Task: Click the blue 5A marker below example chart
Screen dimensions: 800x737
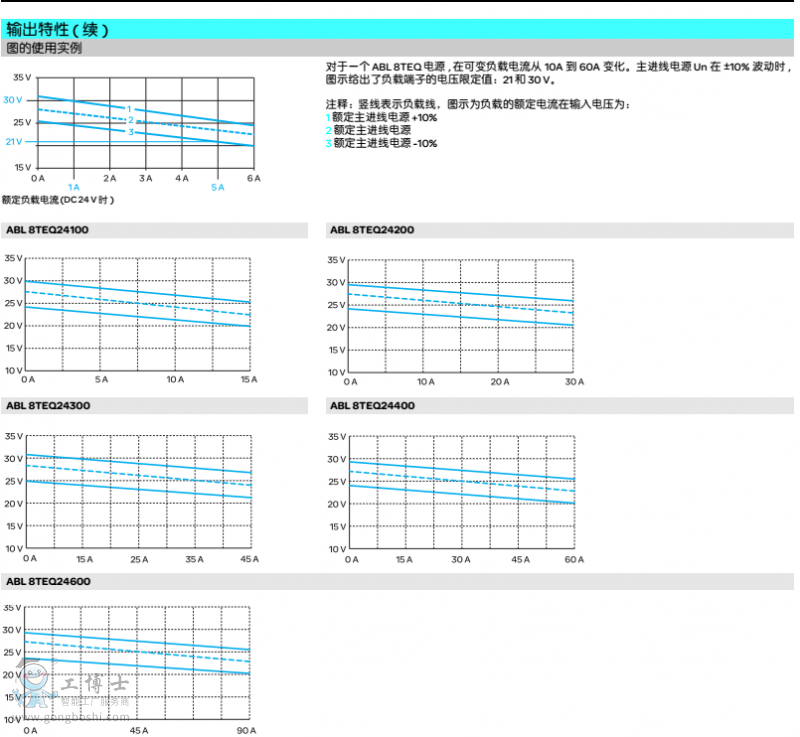Action: 217,187
